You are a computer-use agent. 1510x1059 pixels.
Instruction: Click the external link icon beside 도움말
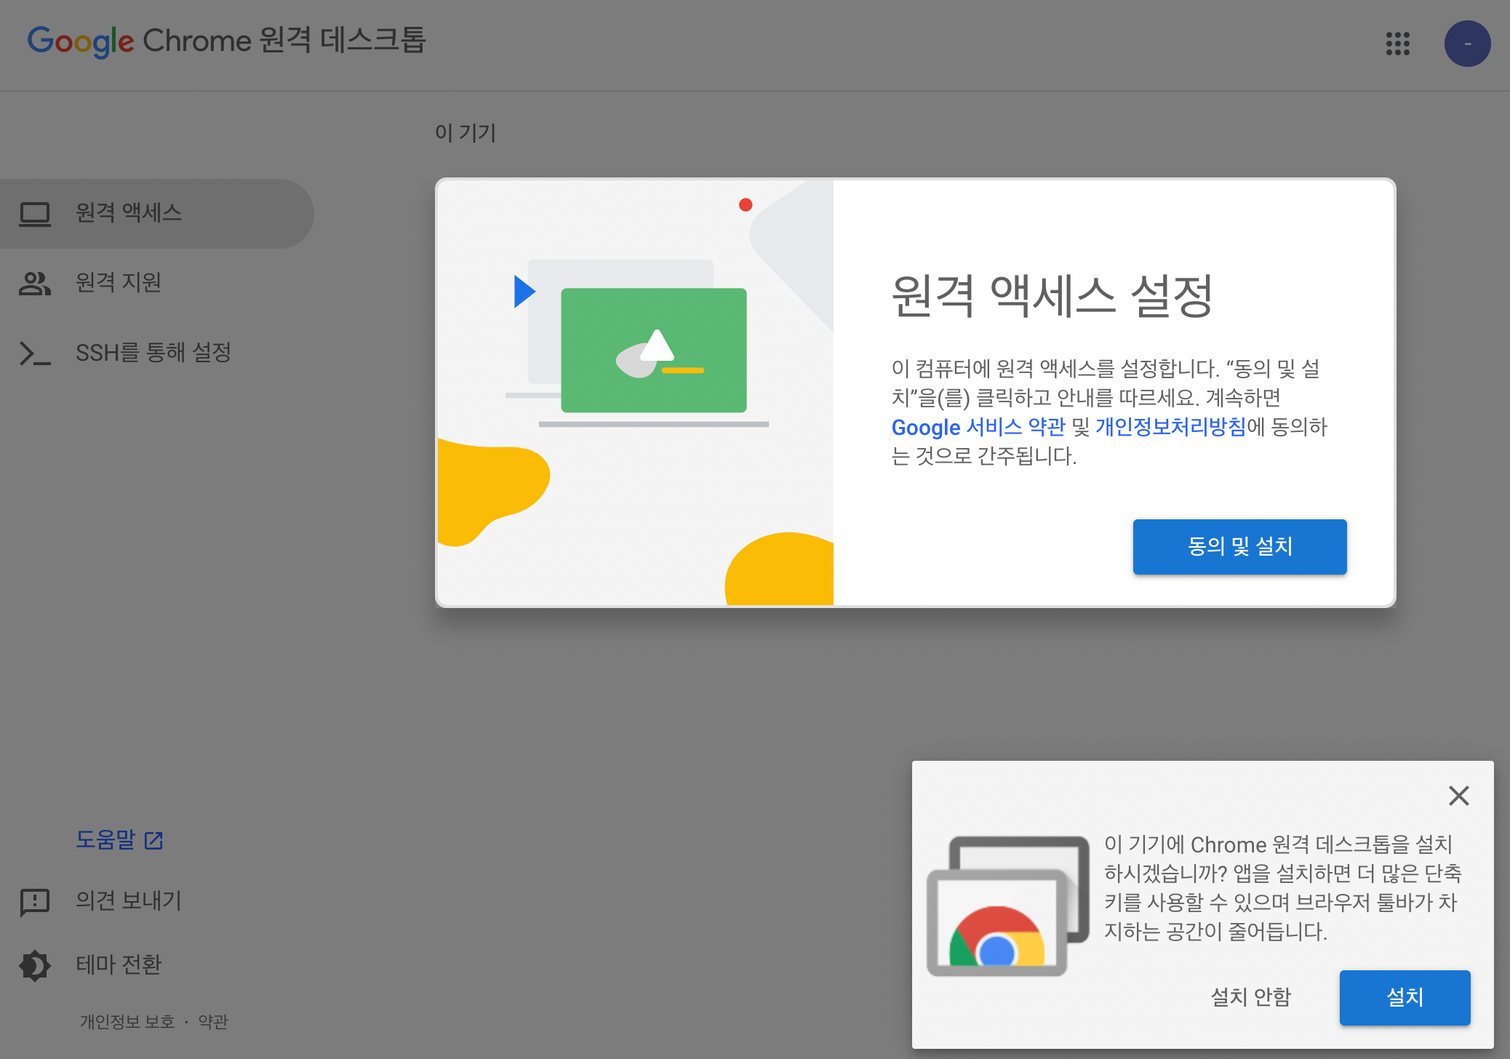pyautogui.click(x=154, y=841)
